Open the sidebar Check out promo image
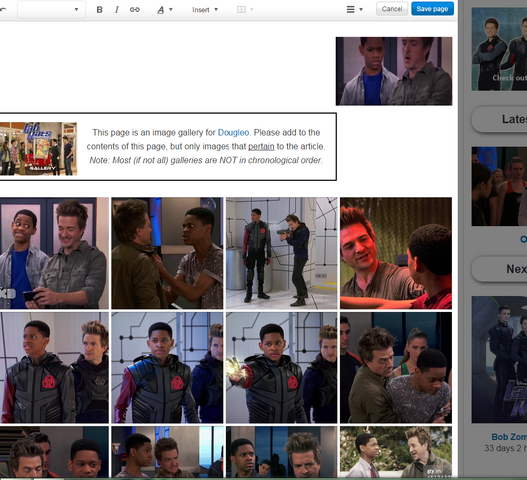 point(499,49)
